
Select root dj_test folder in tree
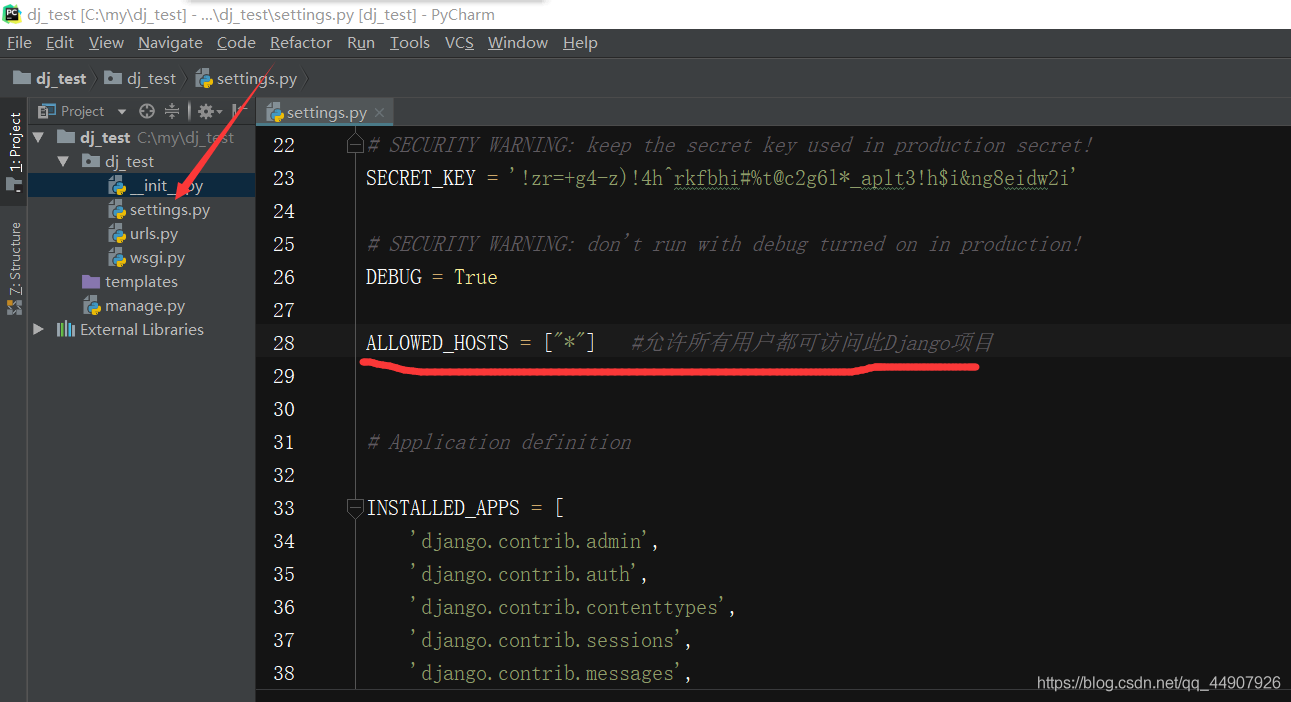(105, 137)
